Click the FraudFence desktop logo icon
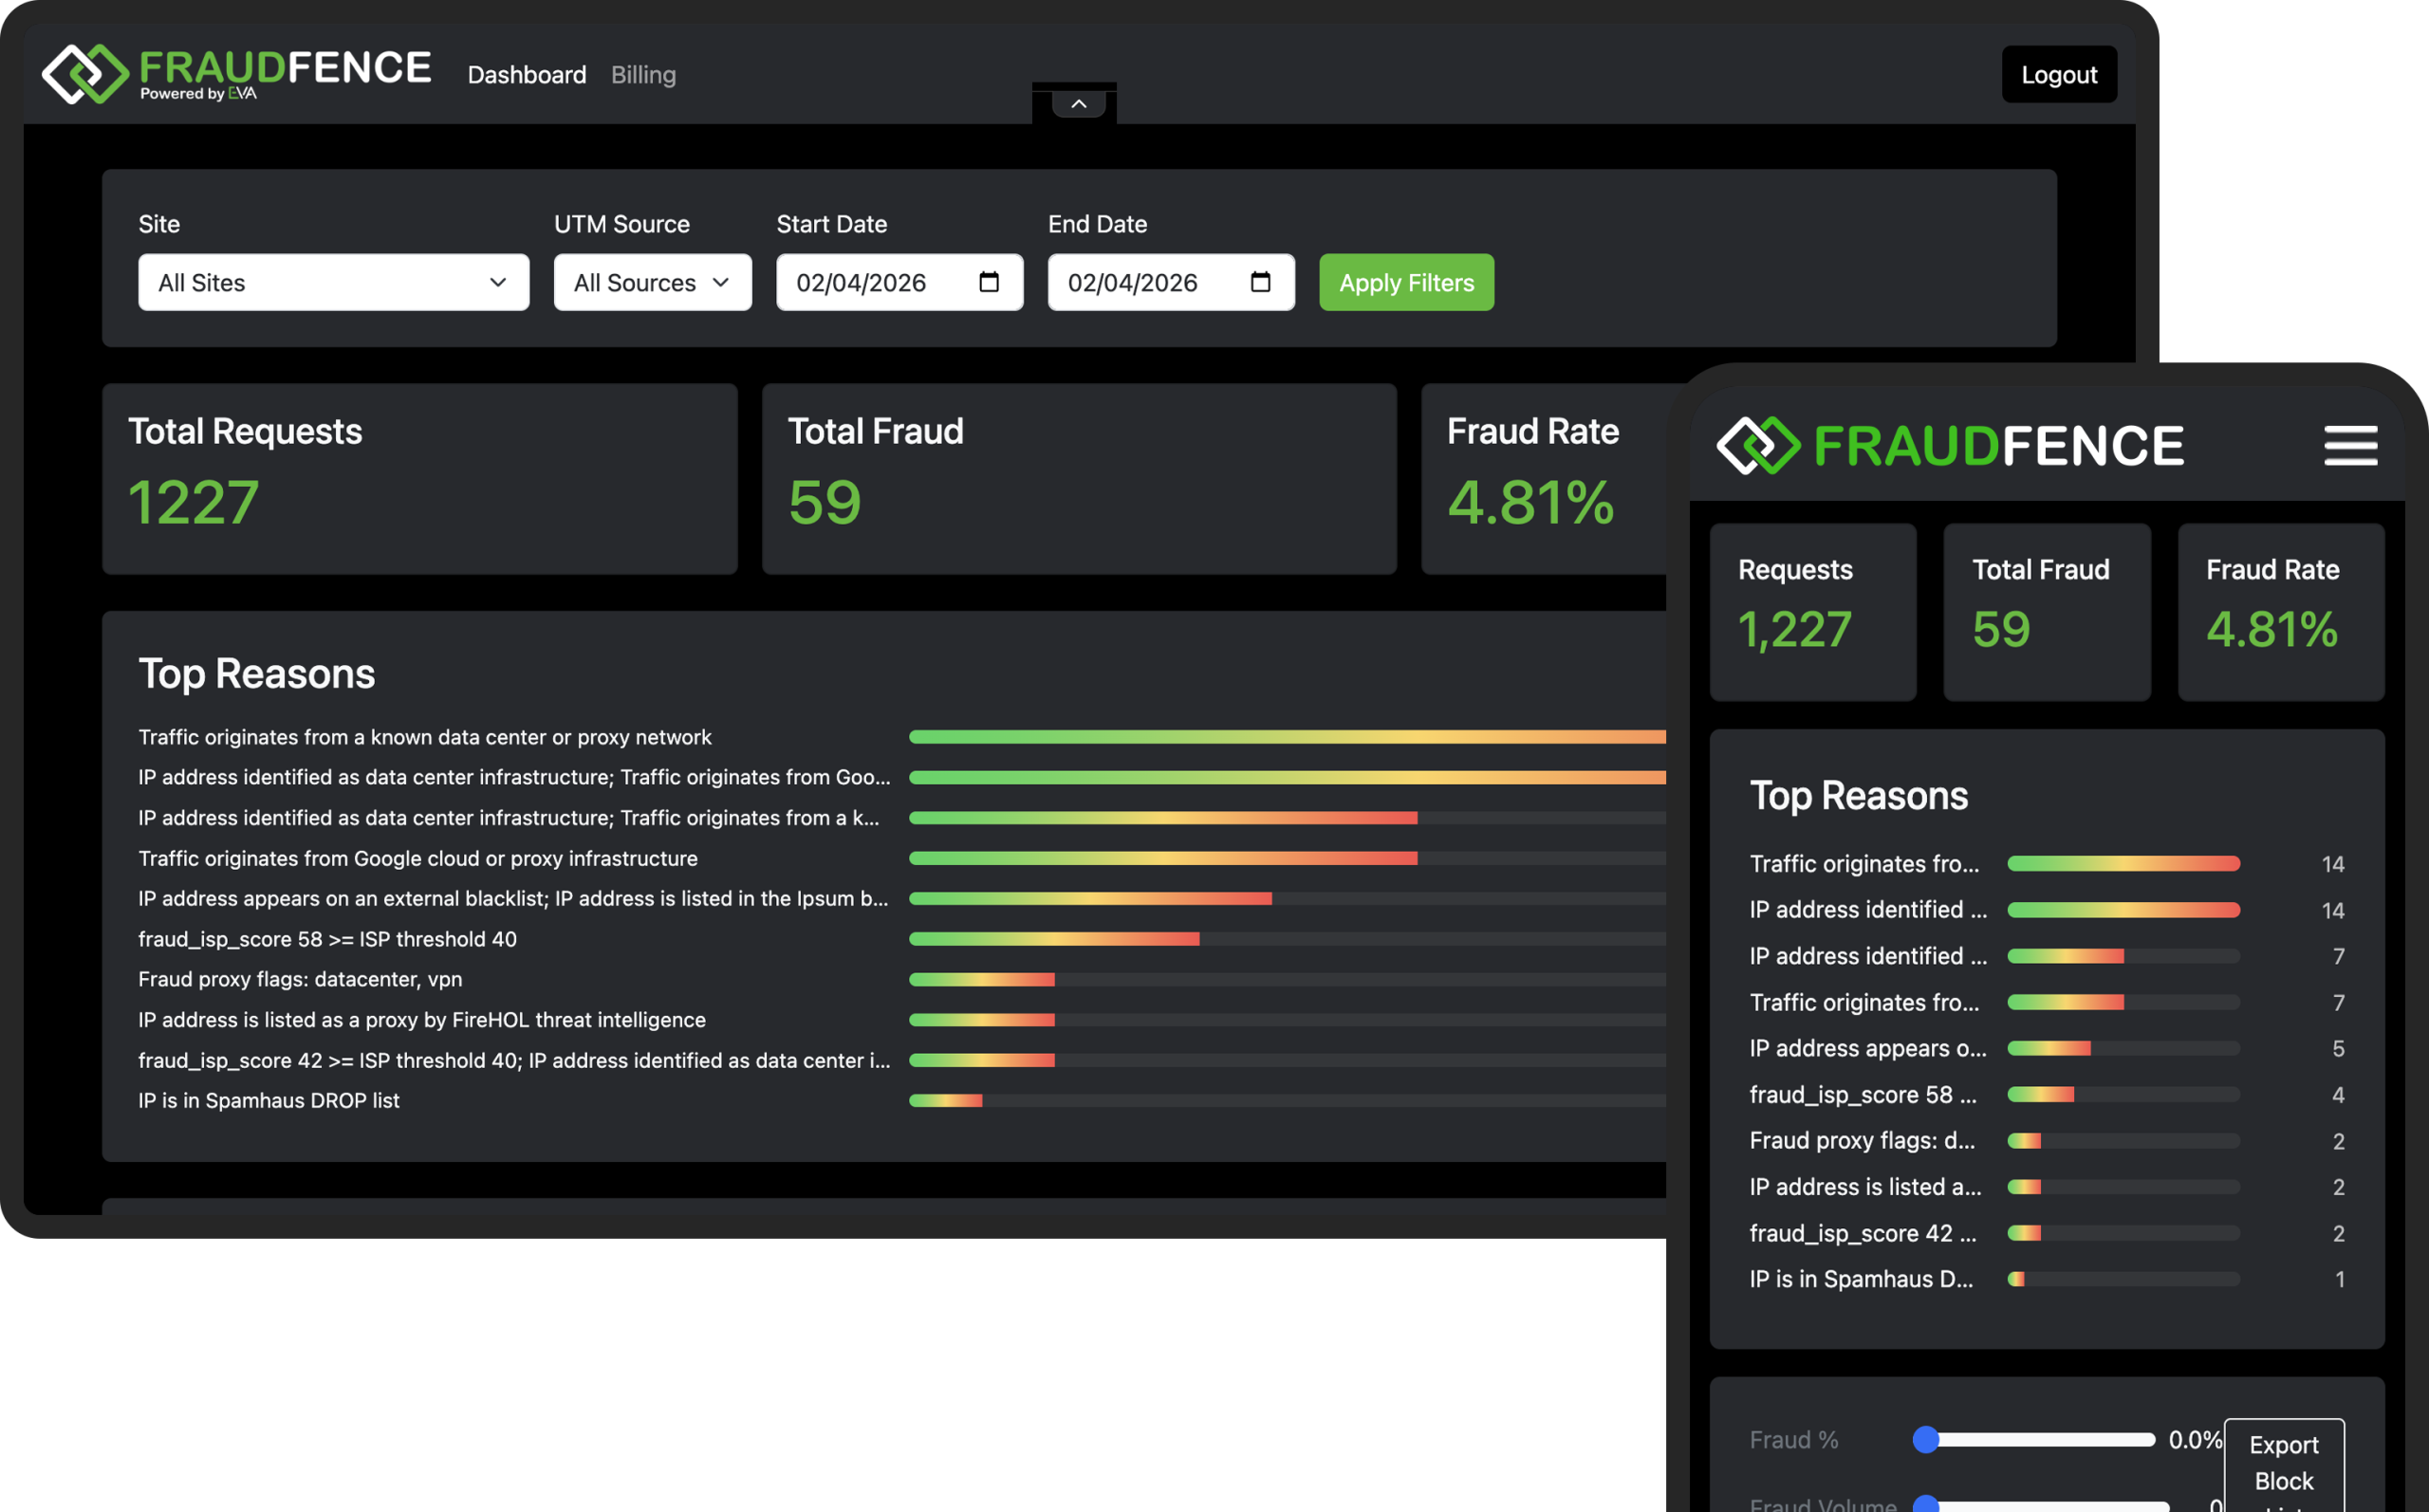This screenshot has height=1512, width=2429. (x=85, y=73)
